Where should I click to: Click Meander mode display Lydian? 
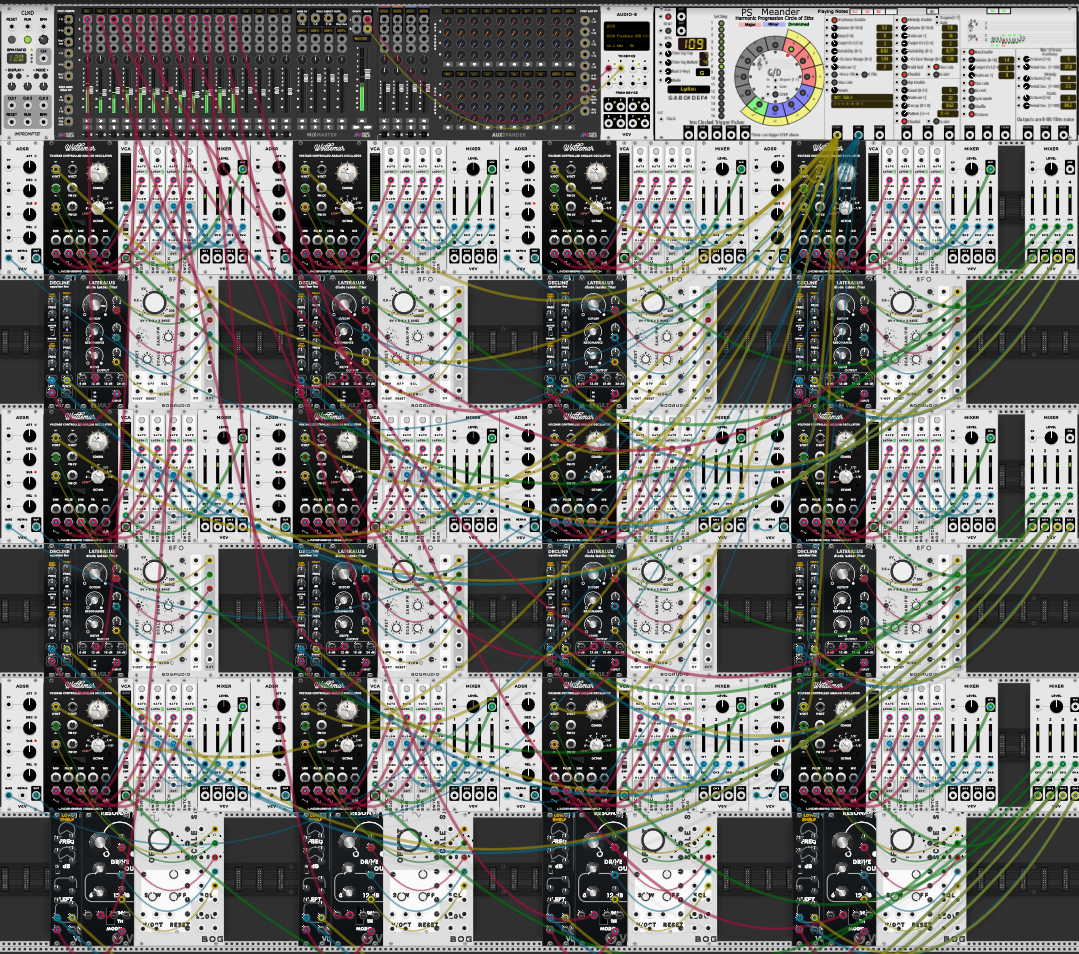[x=688, y=89]
